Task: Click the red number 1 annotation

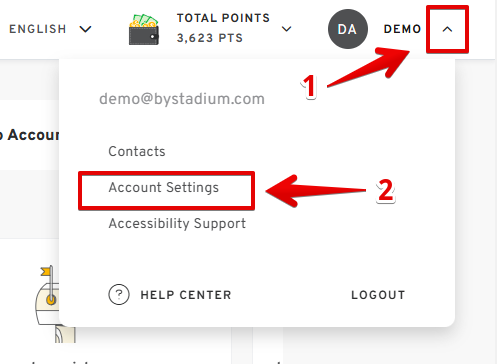Action: click(309, 86)
